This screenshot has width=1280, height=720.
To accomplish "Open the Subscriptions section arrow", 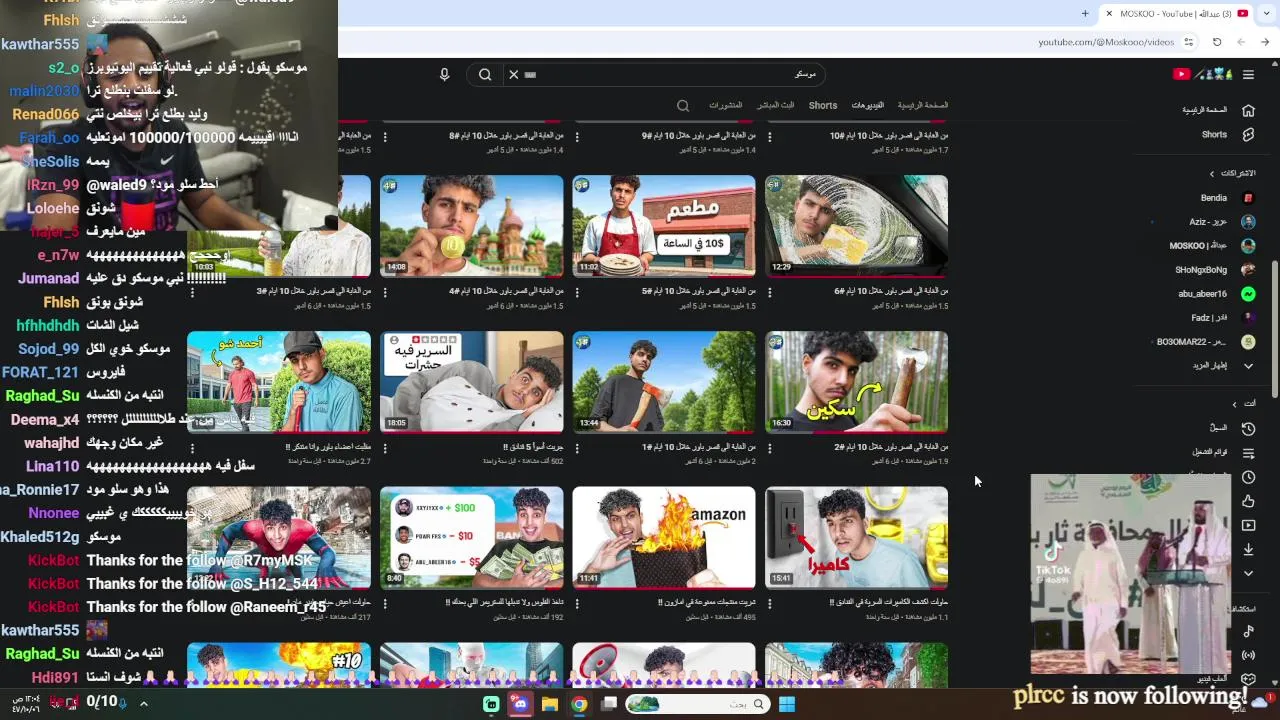I will coord(1212,173).
